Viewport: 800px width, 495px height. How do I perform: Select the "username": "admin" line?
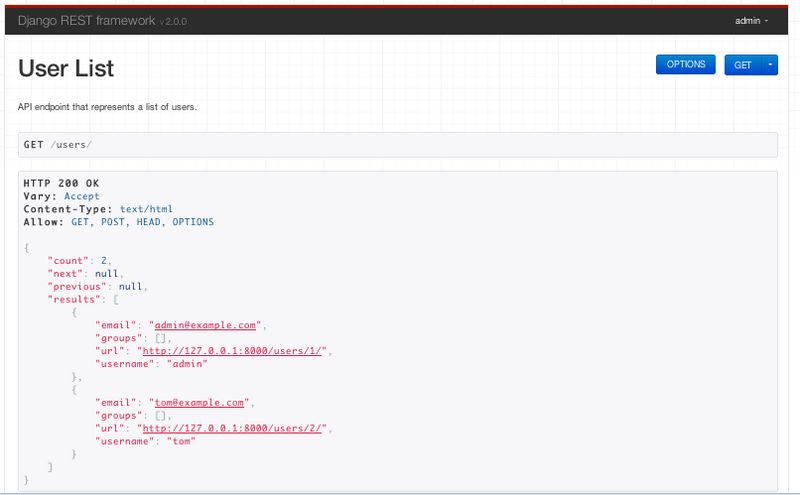click(151, 364)
